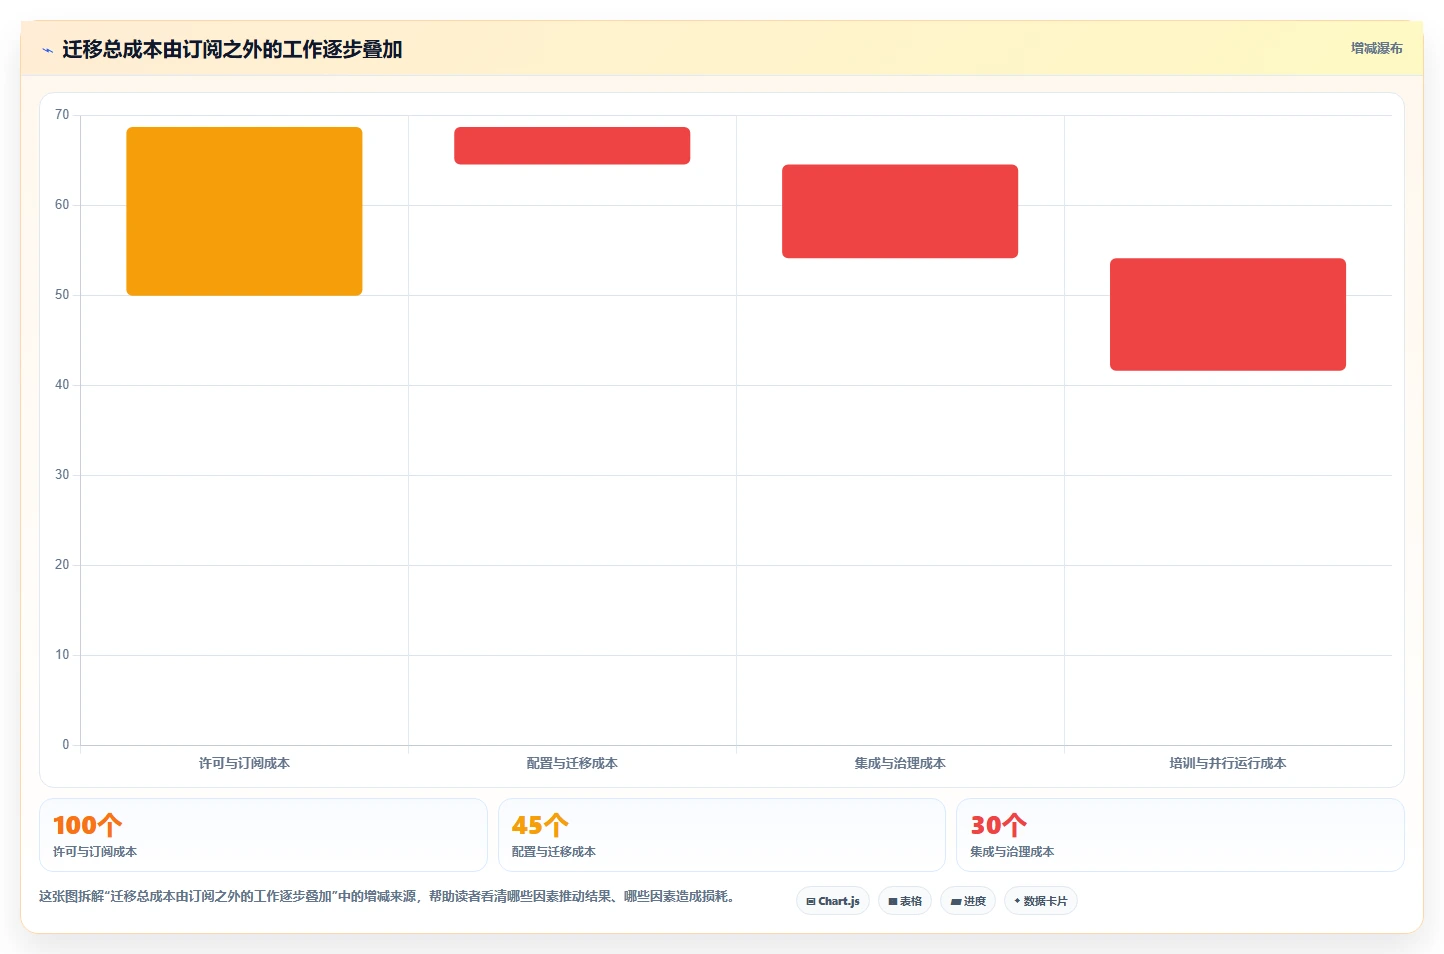Select the red 配置与迁移成本 bar
Viewport: 1444px width, 954px height.
click(572, 145)
